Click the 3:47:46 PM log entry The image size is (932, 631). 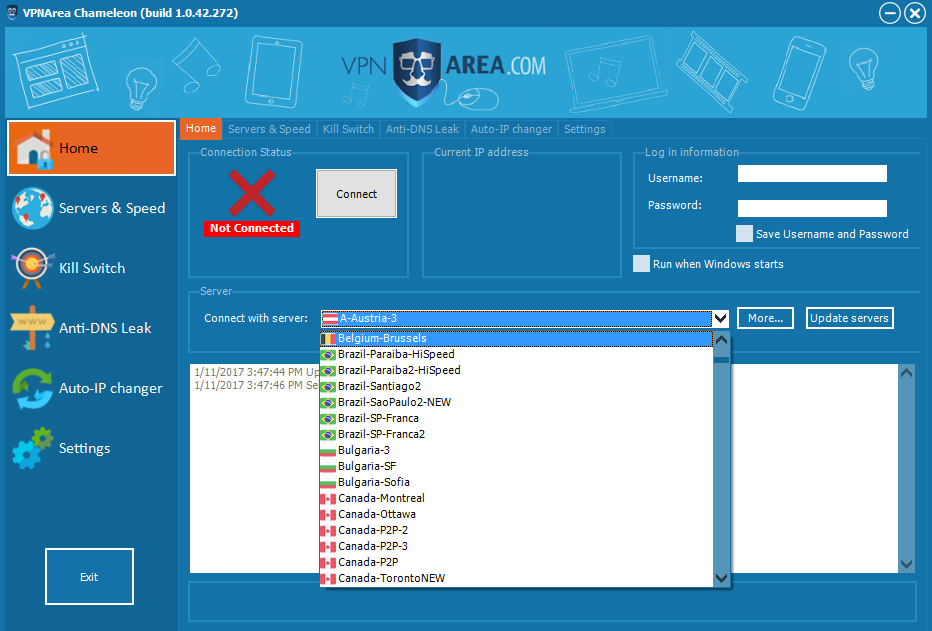(257, 385)
